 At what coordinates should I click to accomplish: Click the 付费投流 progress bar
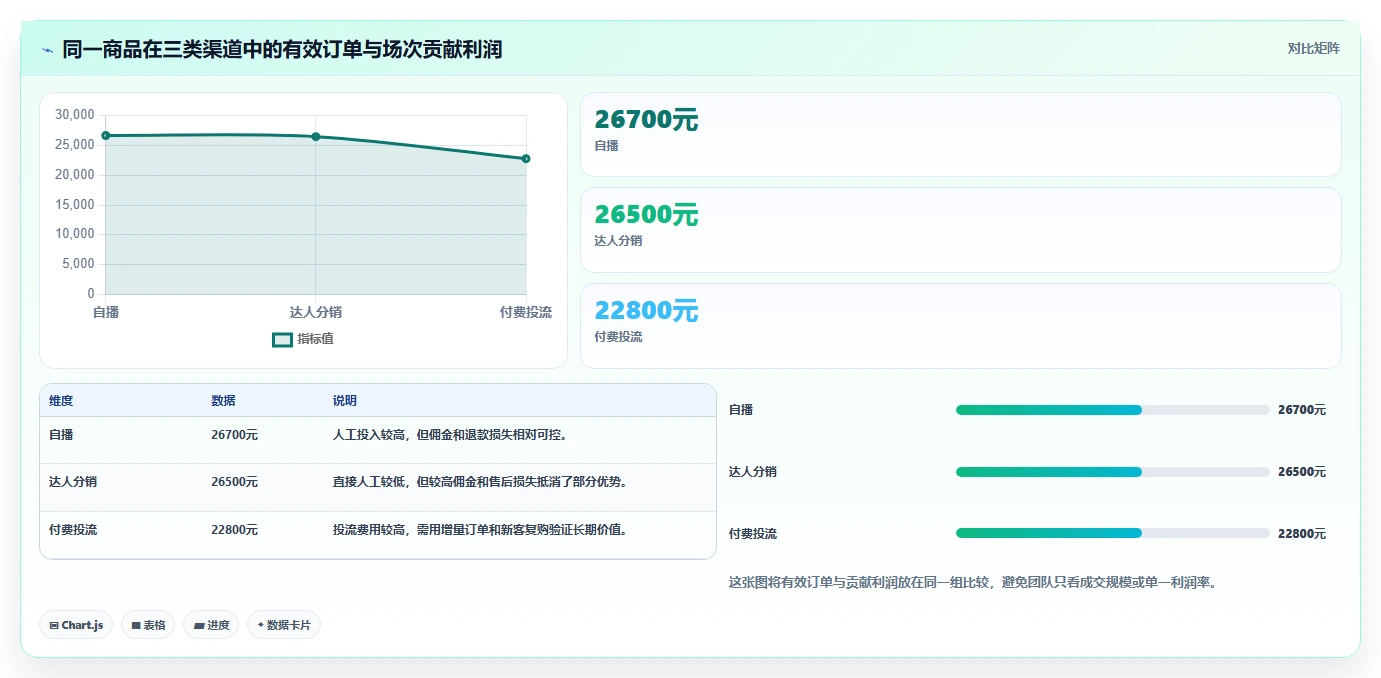1113,533
